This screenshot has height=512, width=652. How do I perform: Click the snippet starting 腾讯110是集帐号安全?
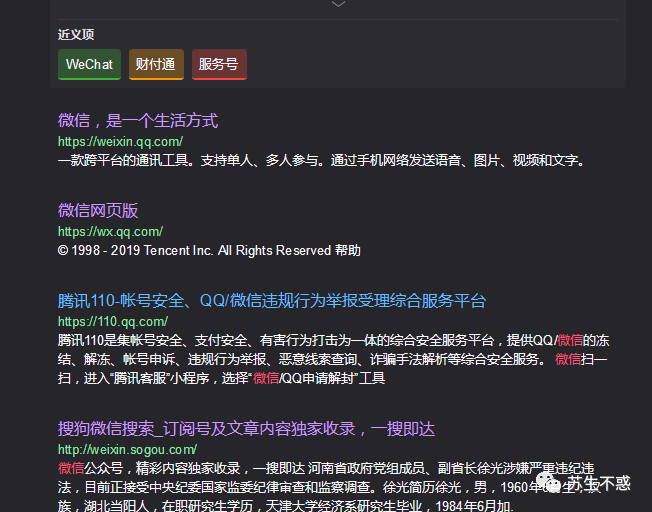(x=333, y=359)
